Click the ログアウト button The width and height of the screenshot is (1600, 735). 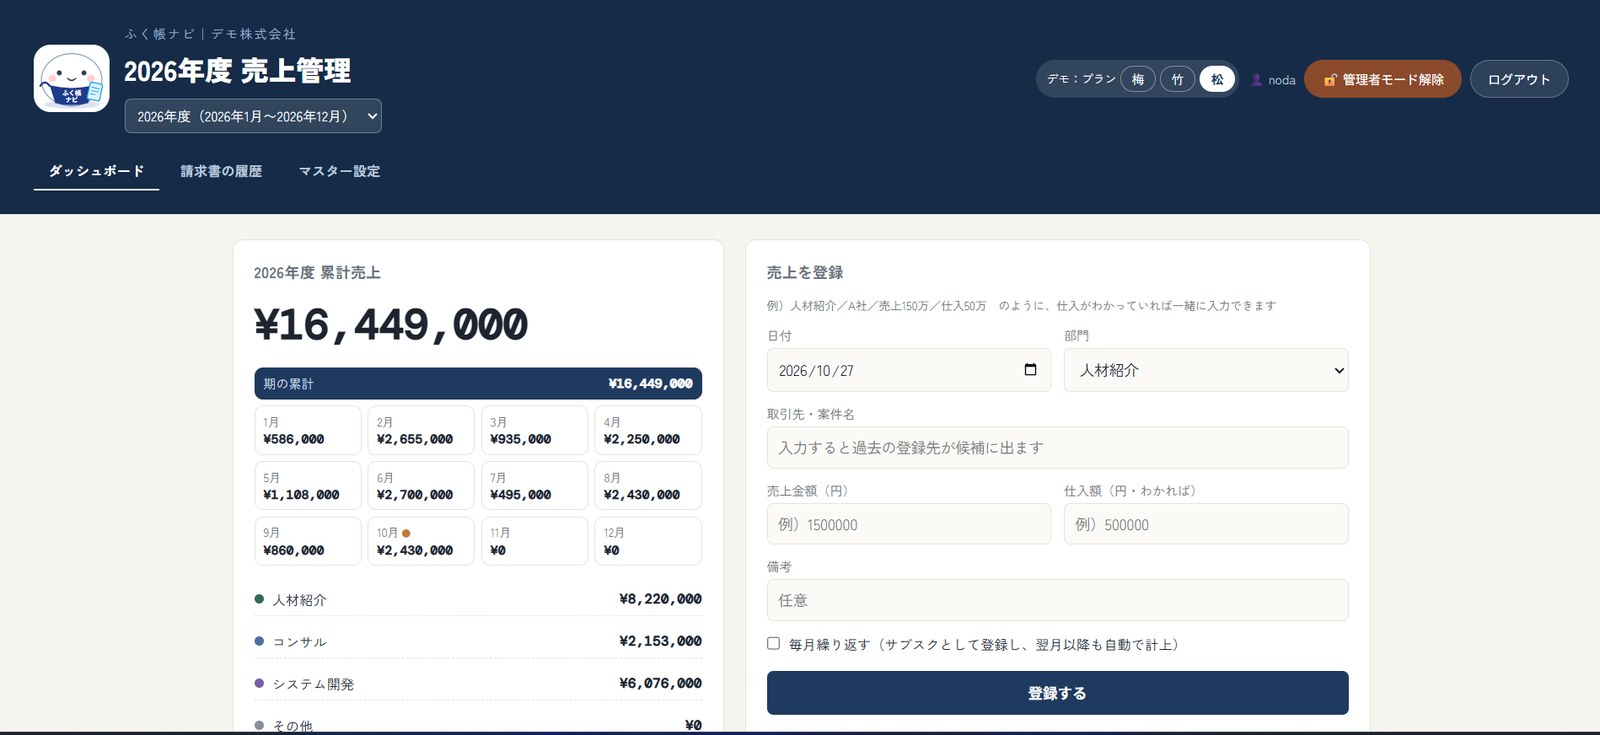coord(1519,80)
